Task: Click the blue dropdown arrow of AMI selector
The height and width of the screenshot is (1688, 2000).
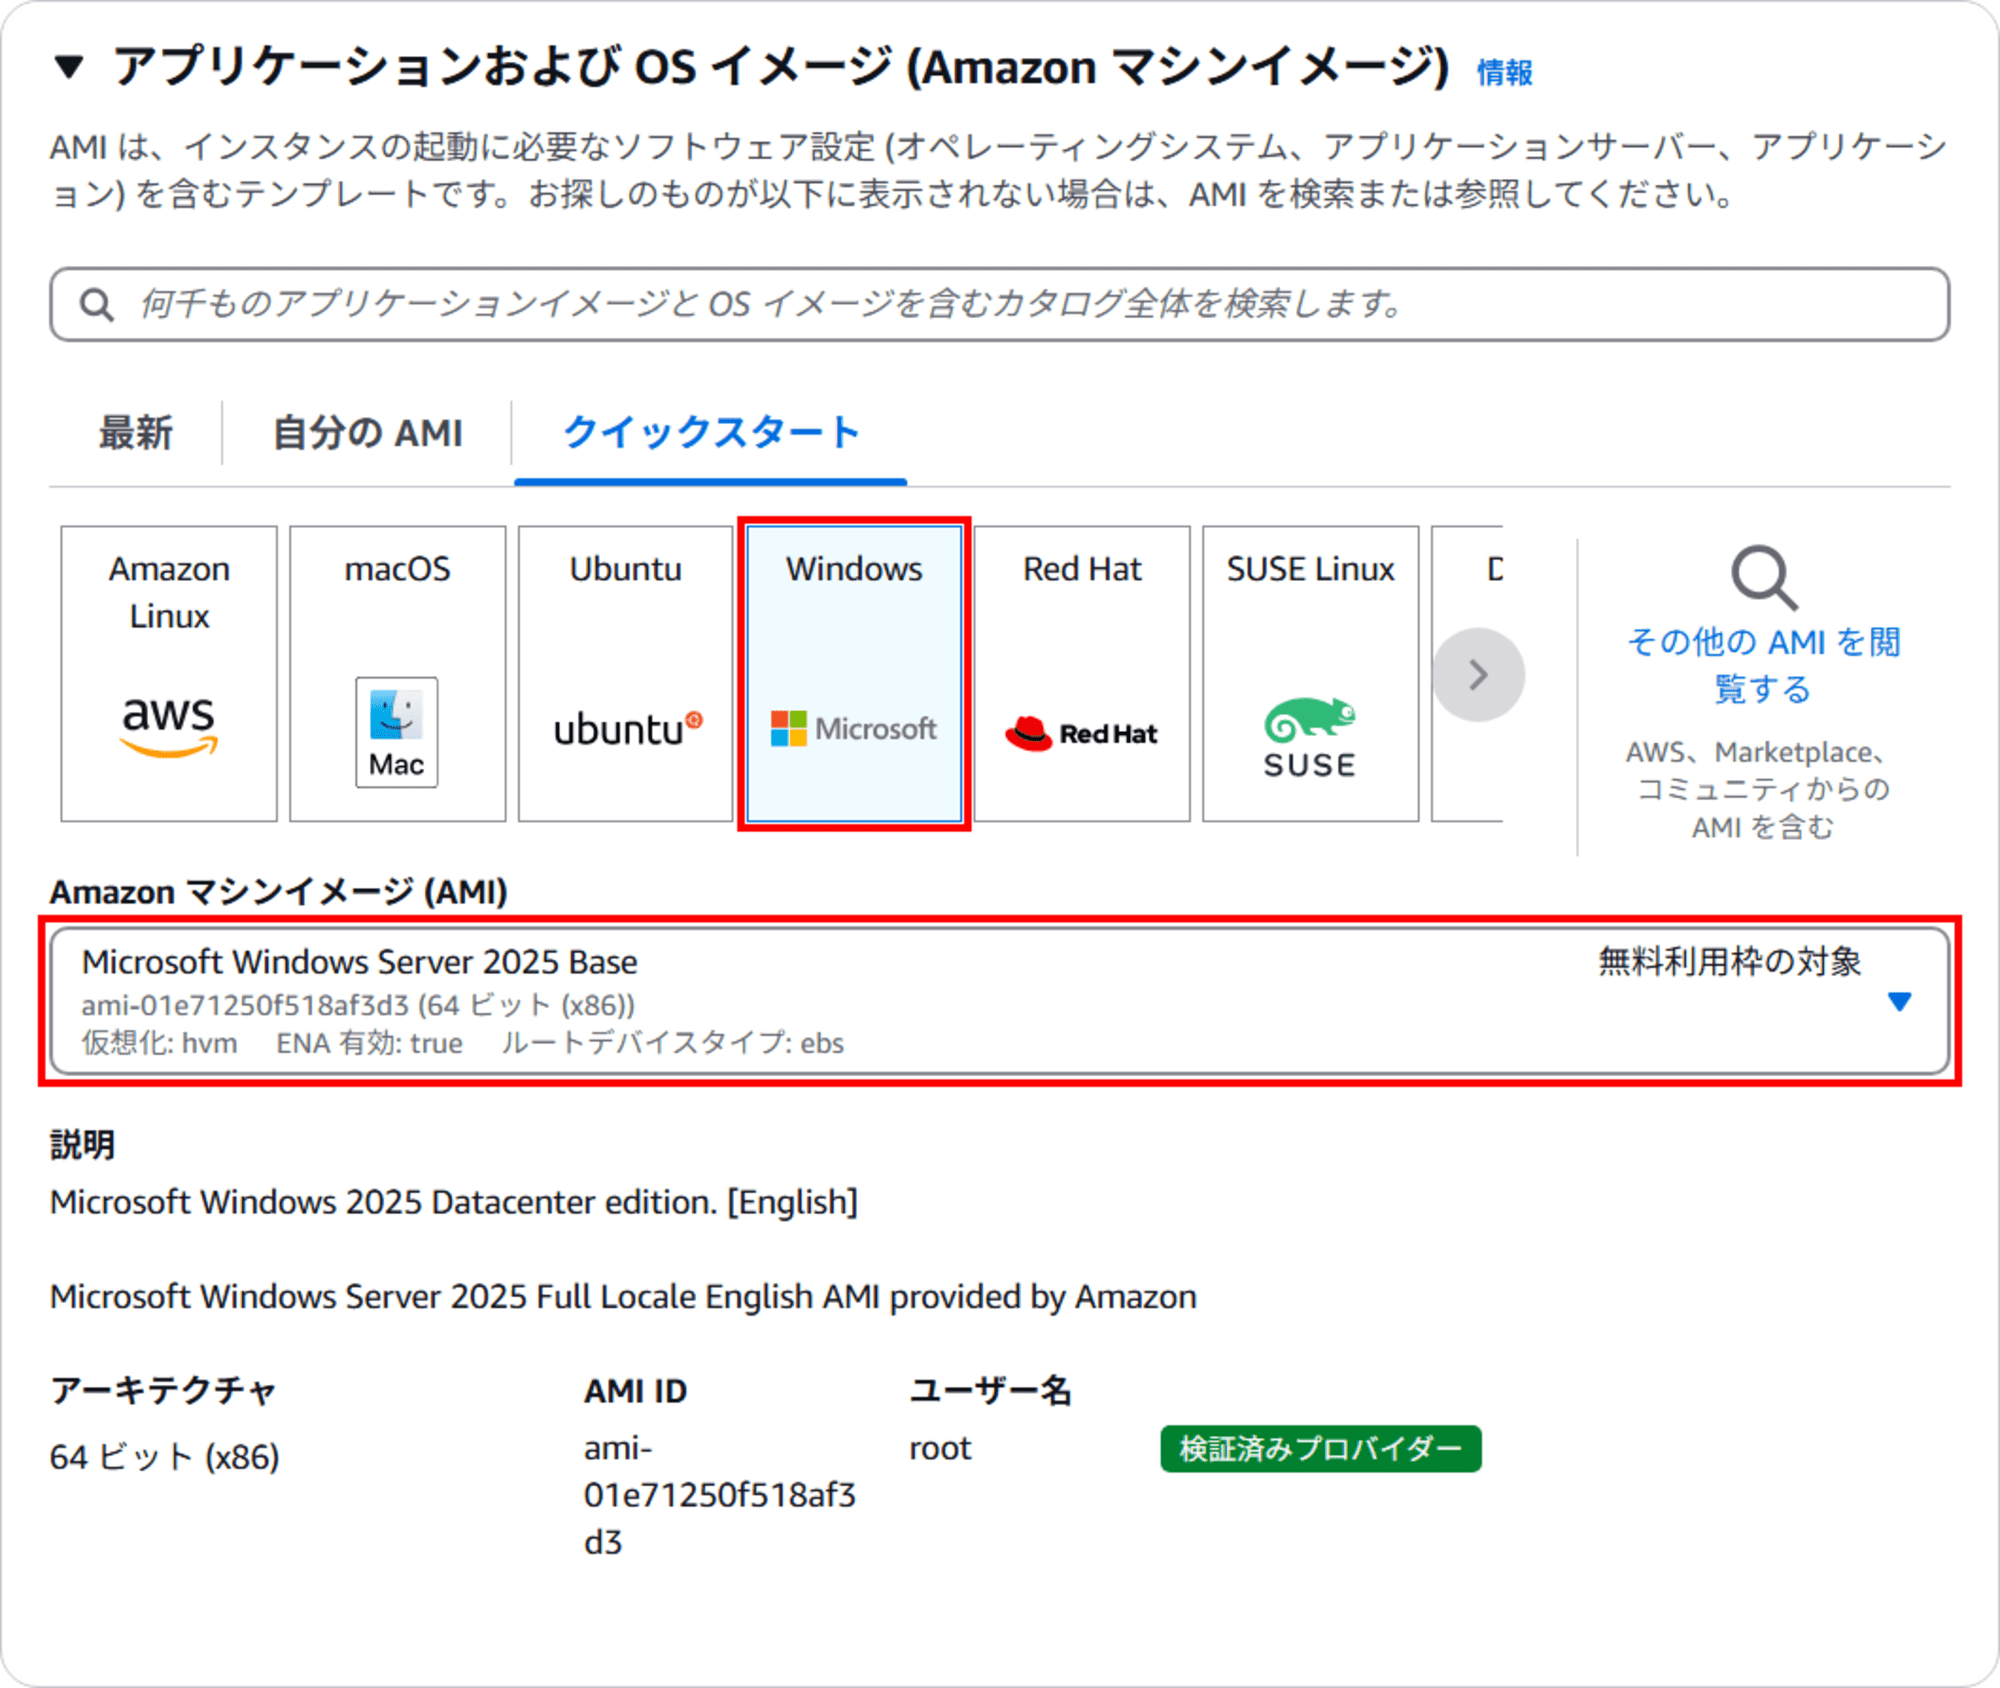Action: coord(1899,1001)
